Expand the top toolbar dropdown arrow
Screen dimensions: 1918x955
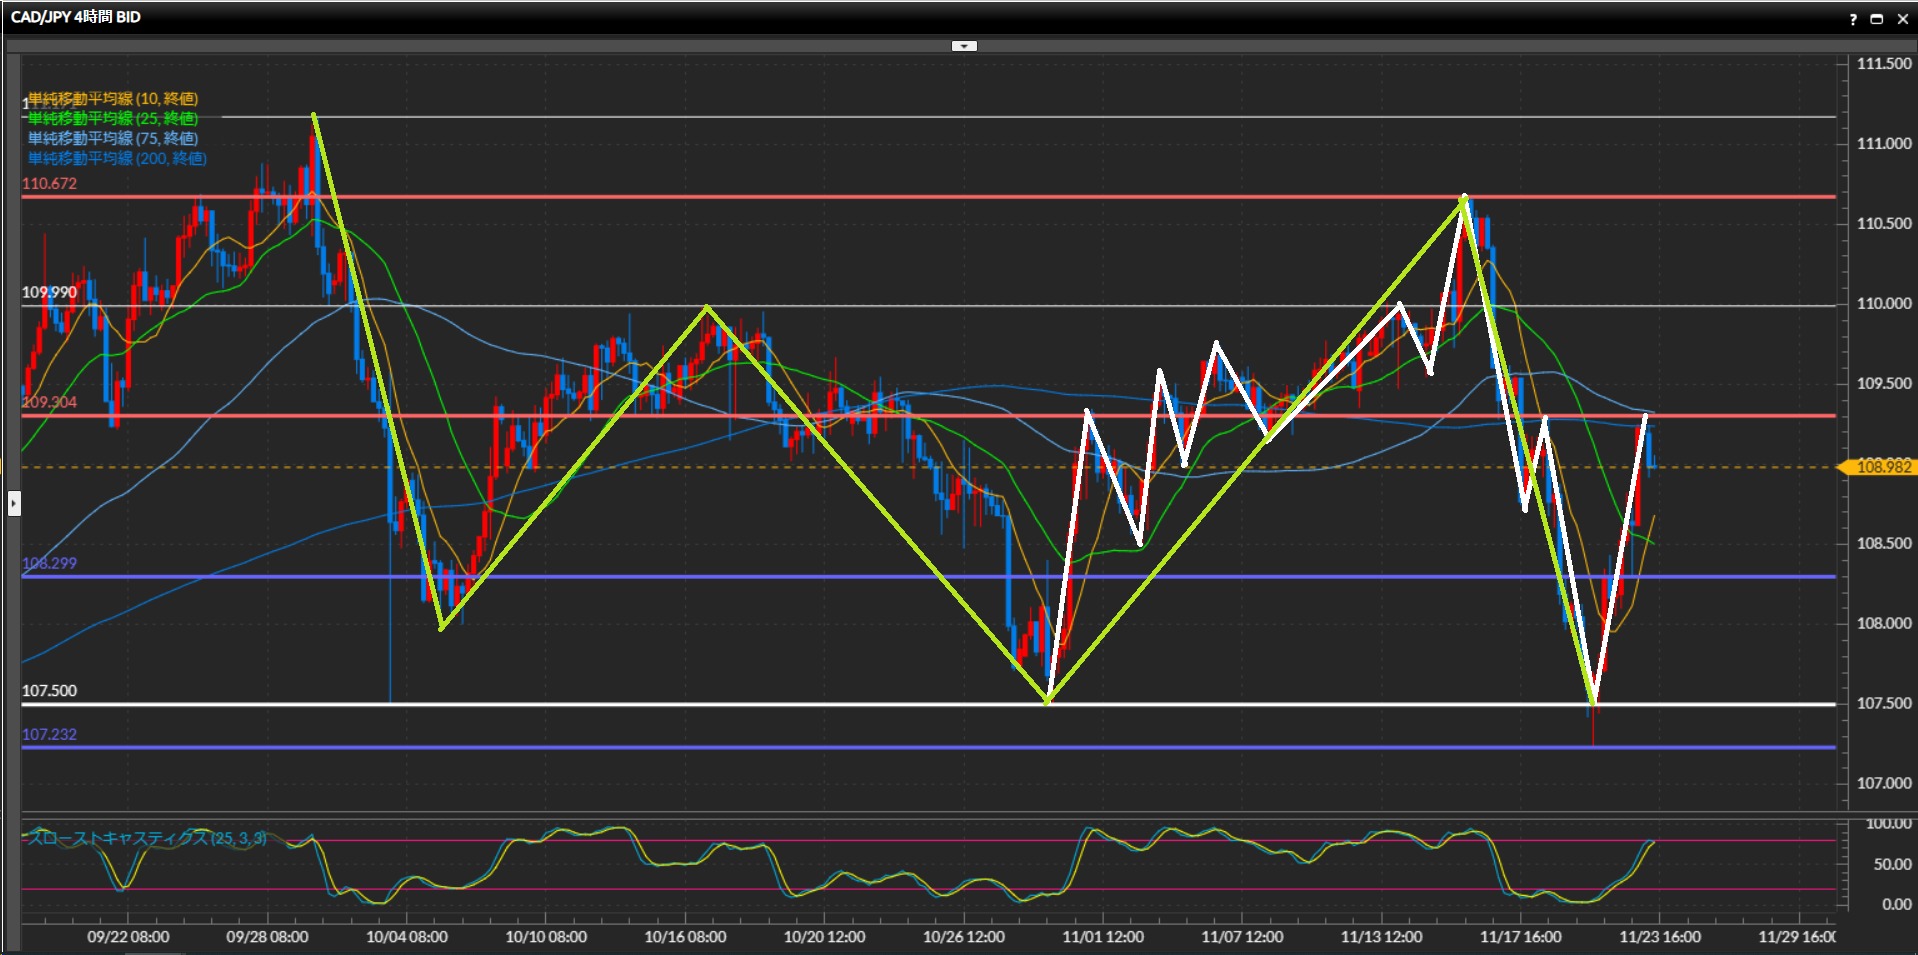(964, 46)
